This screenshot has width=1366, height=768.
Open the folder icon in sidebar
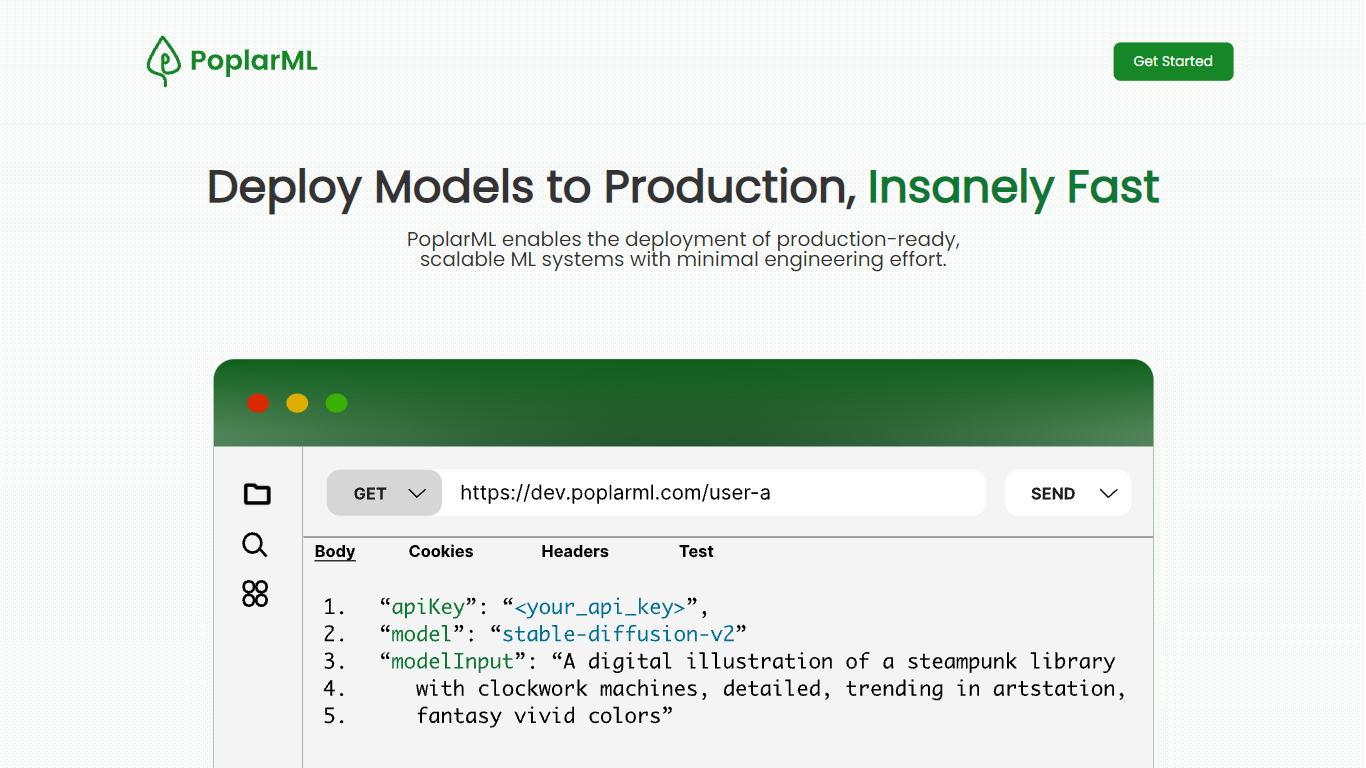coord(257,494)
